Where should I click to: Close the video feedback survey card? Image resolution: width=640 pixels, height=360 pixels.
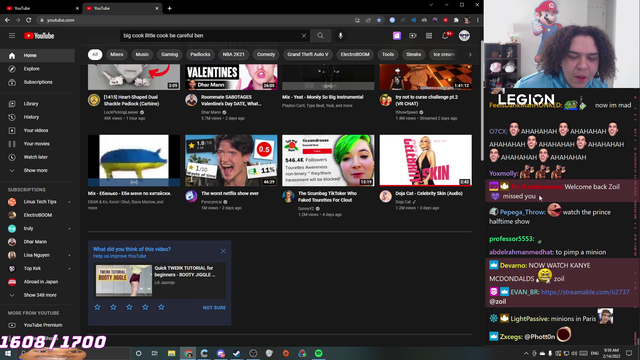tap(223, 251)
